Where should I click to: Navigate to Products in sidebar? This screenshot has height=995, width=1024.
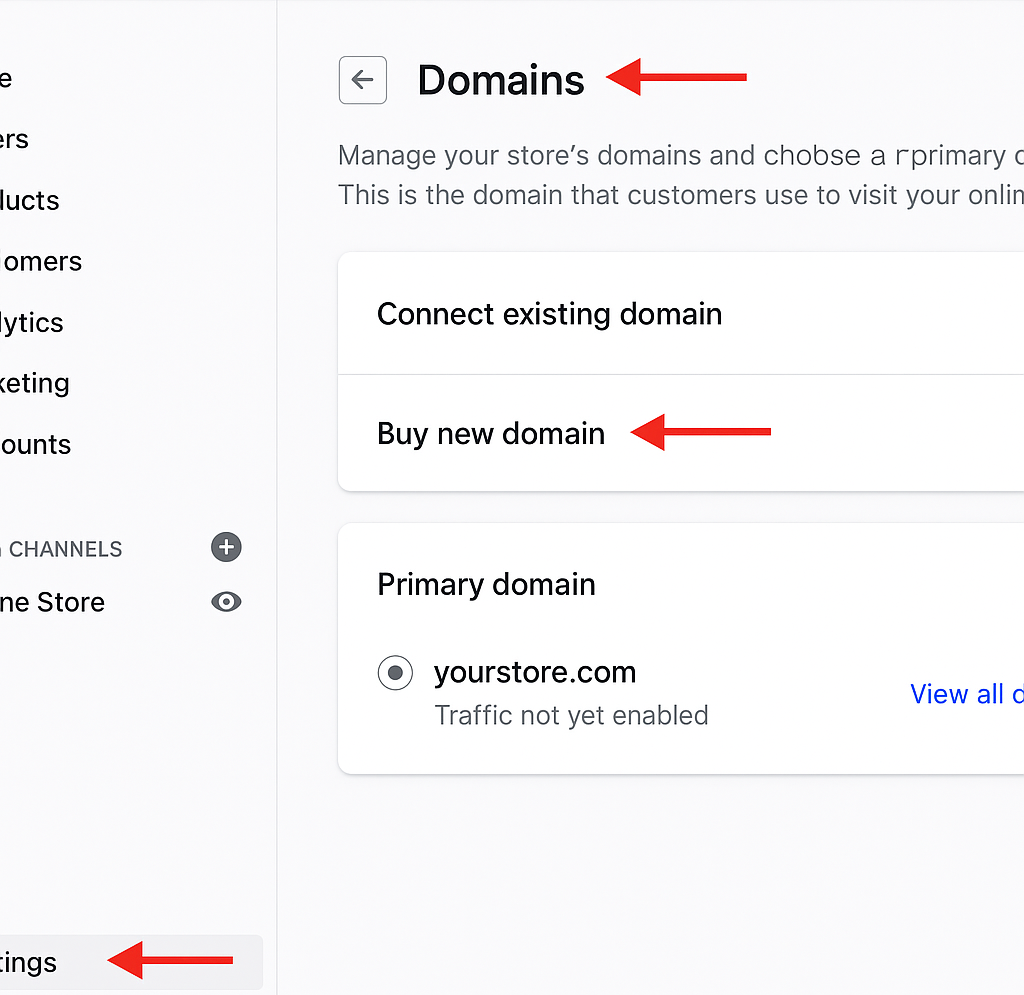pyautogui.click(x=29, y=200)
